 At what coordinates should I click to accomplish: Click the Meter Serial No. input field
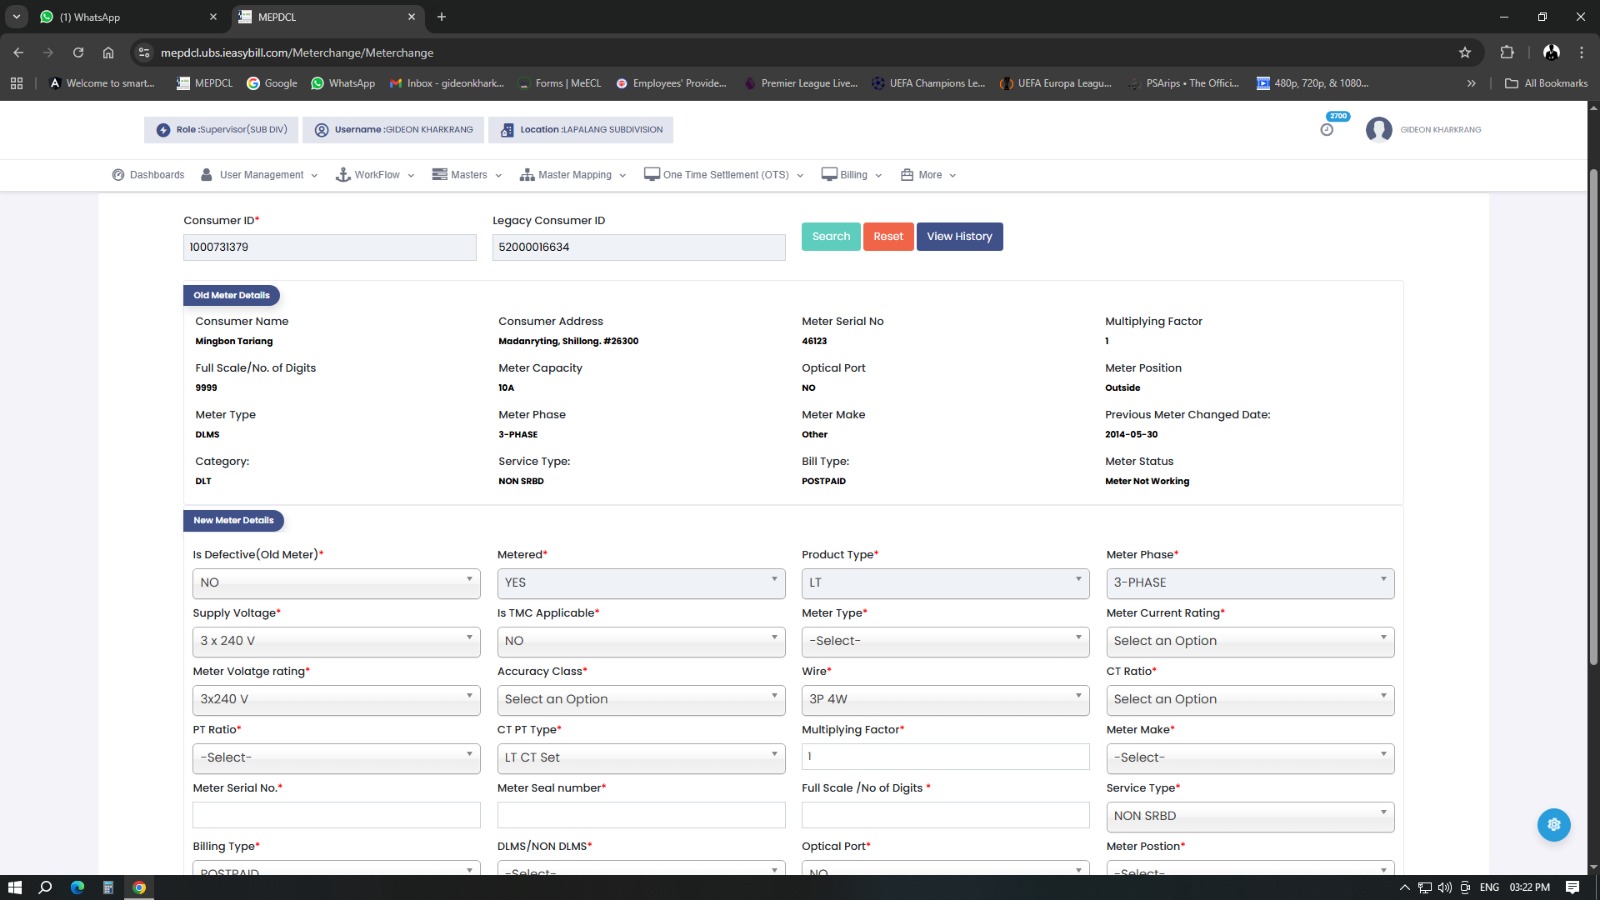pyautogui.click(x=336, y=815)
